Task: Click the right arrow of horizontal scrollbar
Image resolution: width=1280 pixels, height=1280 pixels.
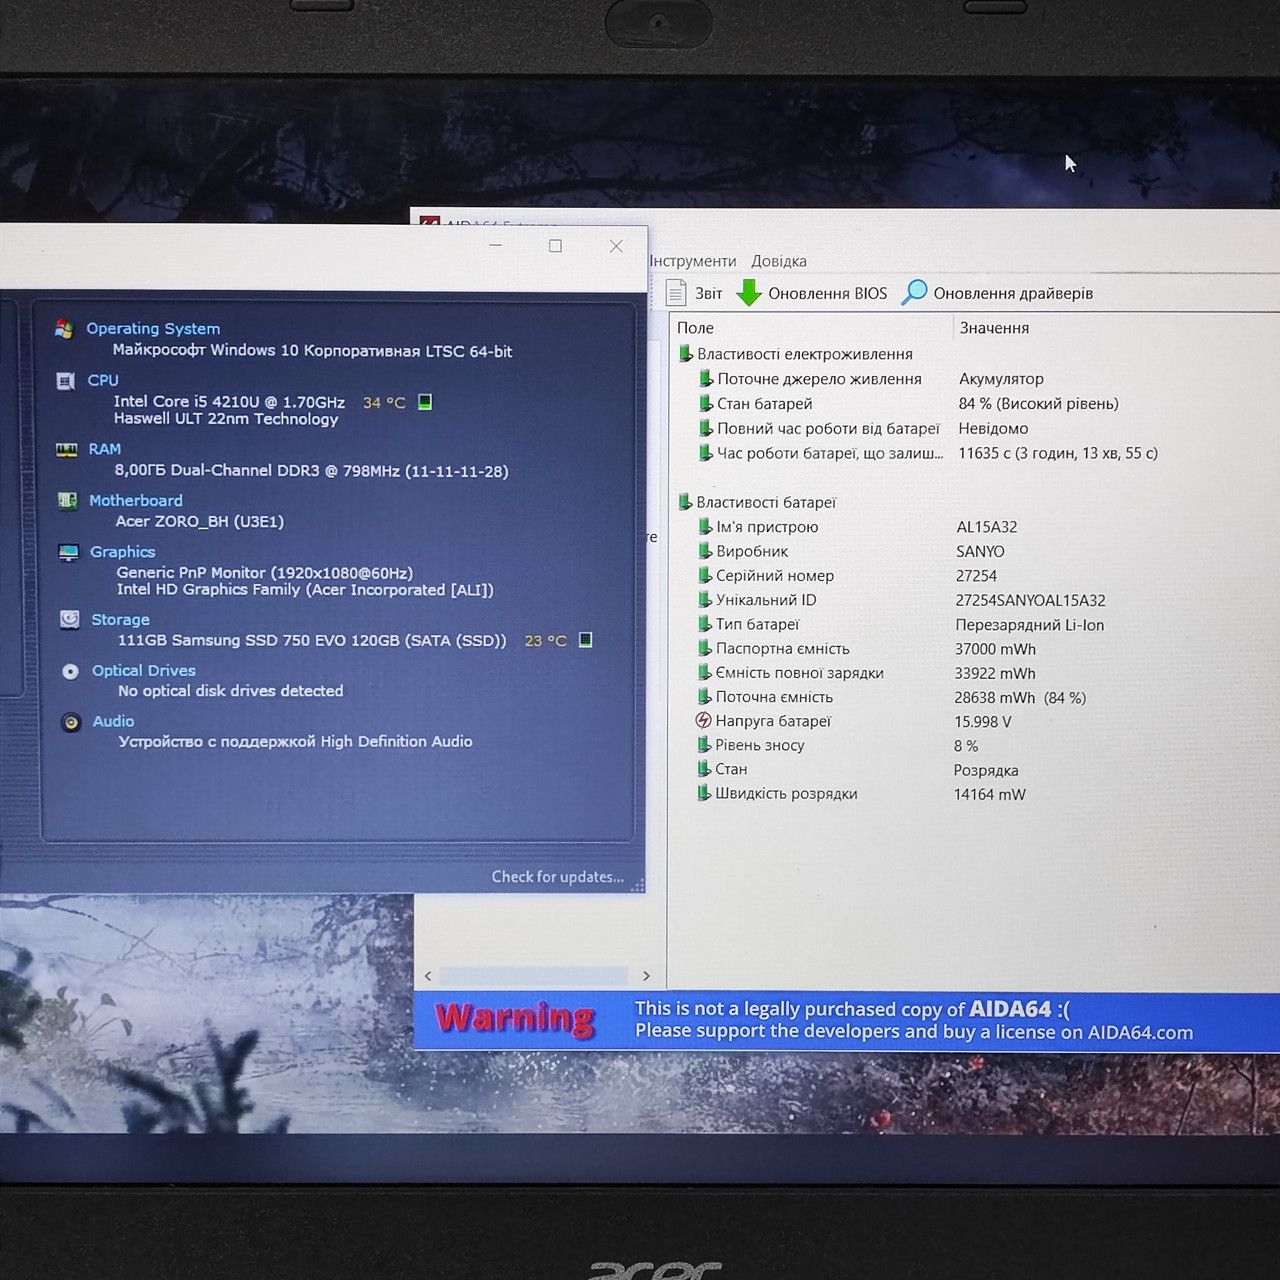Action: pos(646,976)
